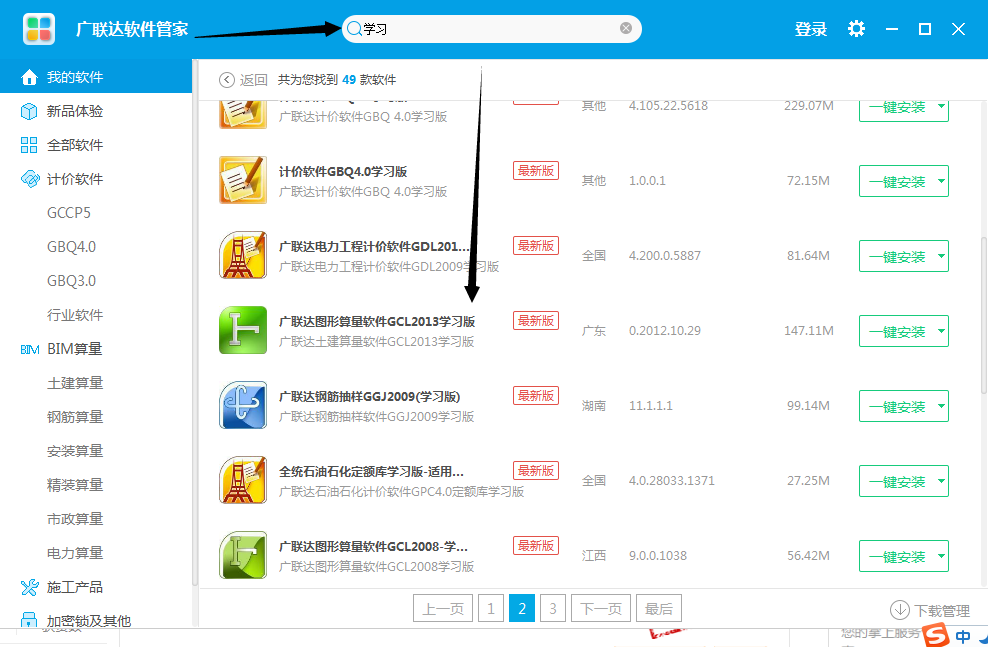
Task: Go to next page with 下一页
Action: (600, 609)
